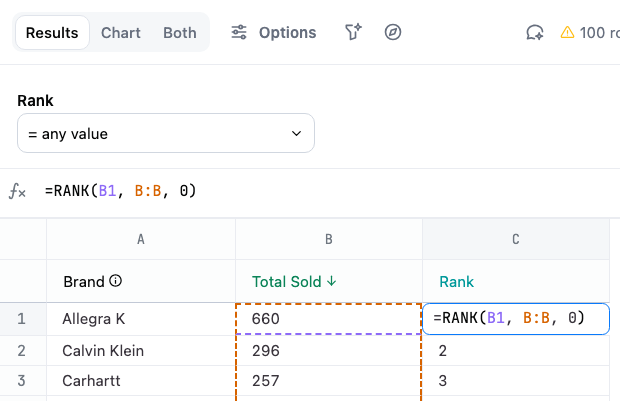Screen dimensions: 620x401
Task: Select row 2 header
Action: pos(23,351)
